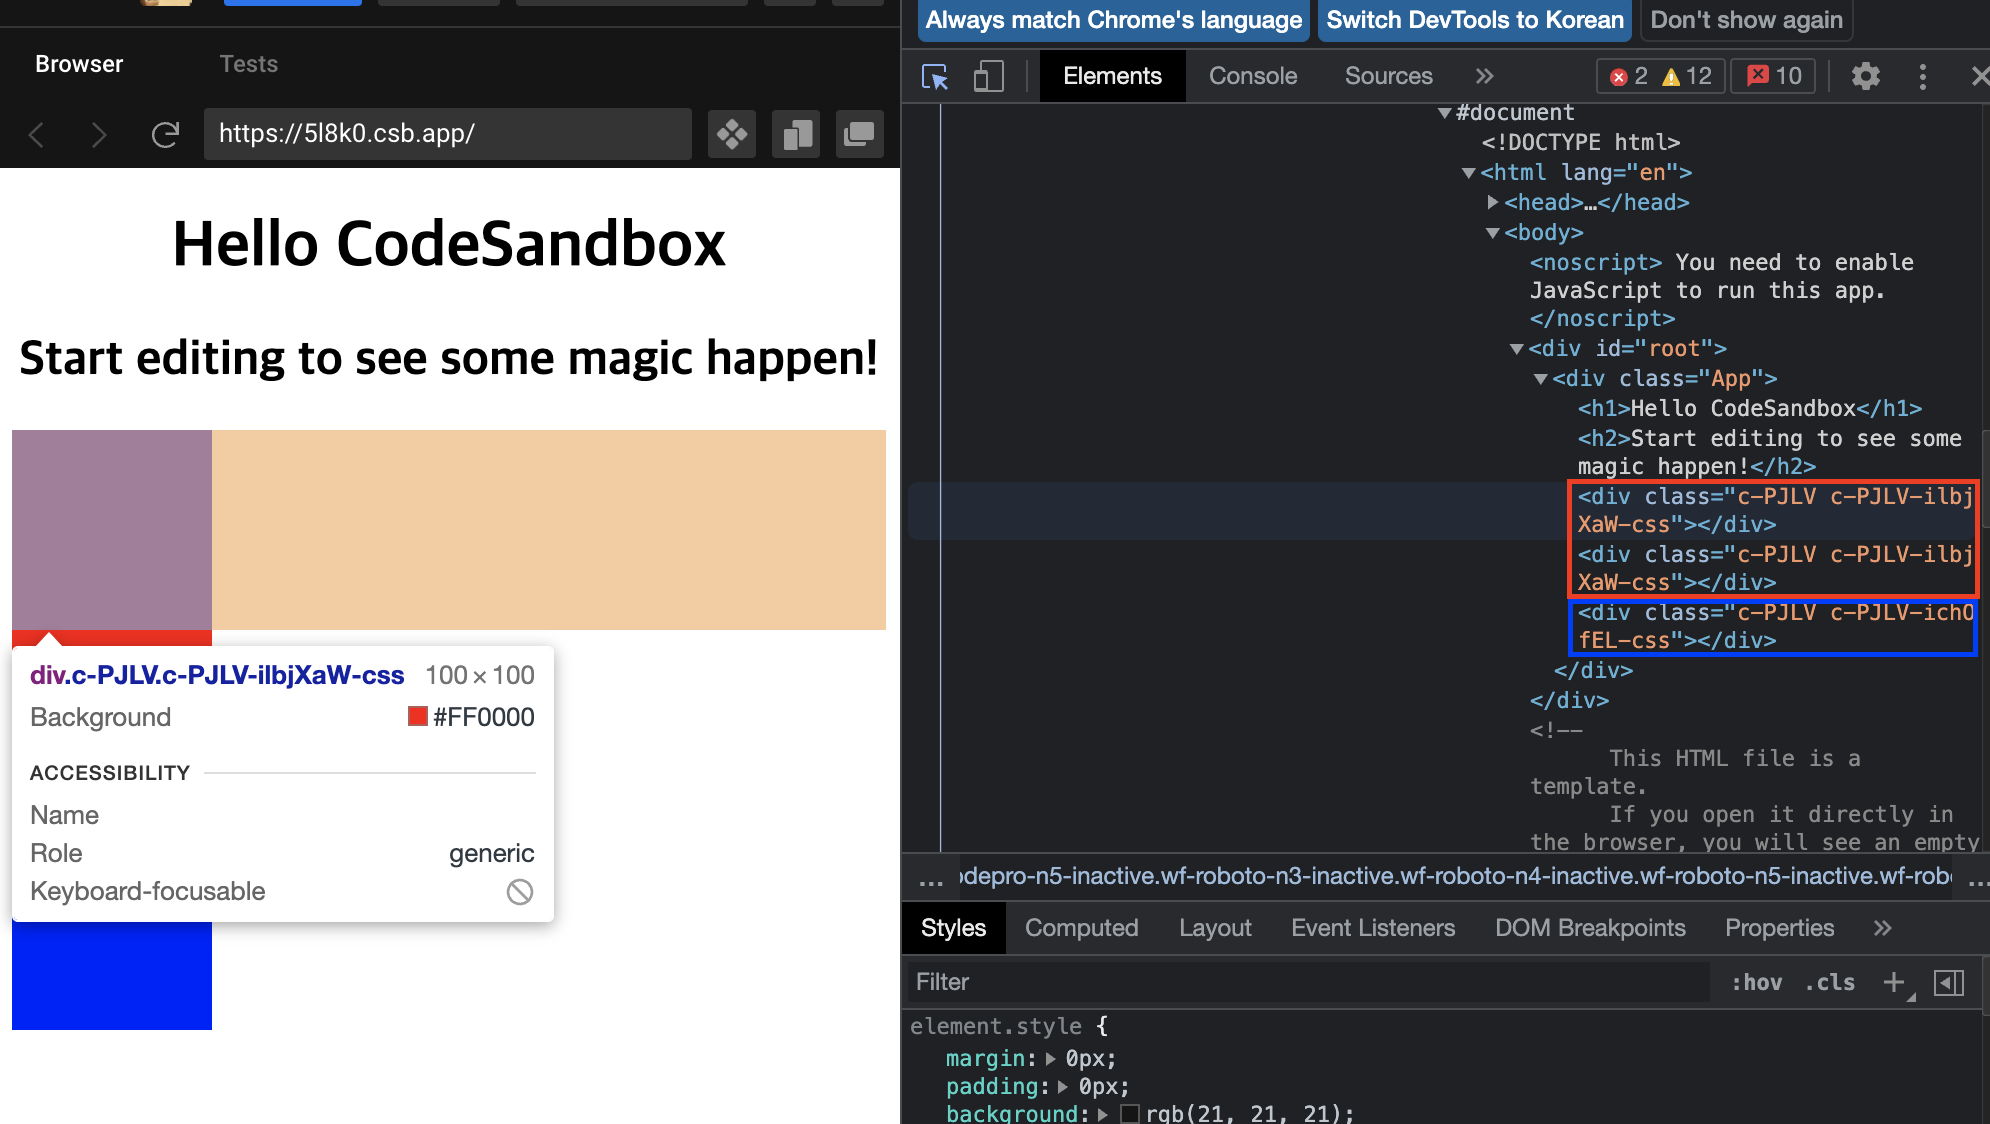Toggle the .cls class editor
This screenshot has height=1124, width=1990.
click(x=1830, y=982)
